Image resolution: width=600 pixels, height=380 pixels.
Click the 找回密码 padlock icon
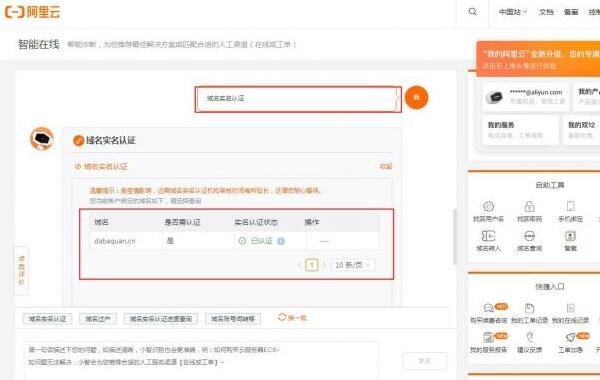click(529, 206)
